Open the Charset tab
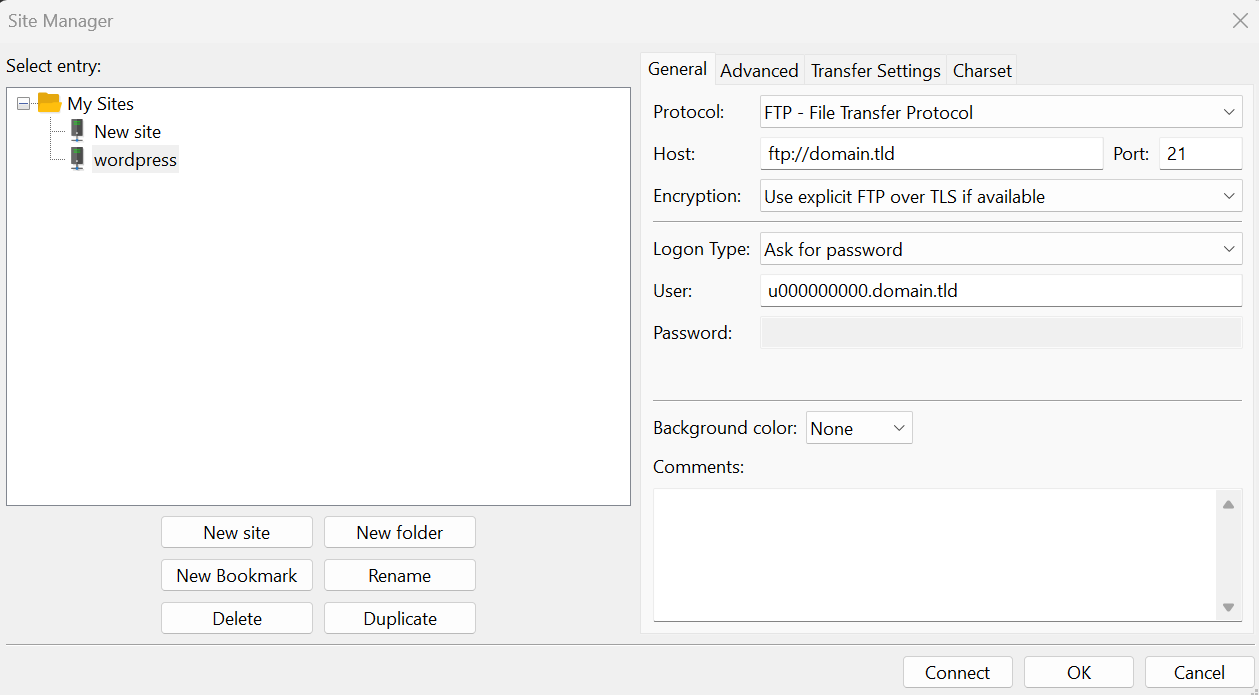 tap(981, 70)
